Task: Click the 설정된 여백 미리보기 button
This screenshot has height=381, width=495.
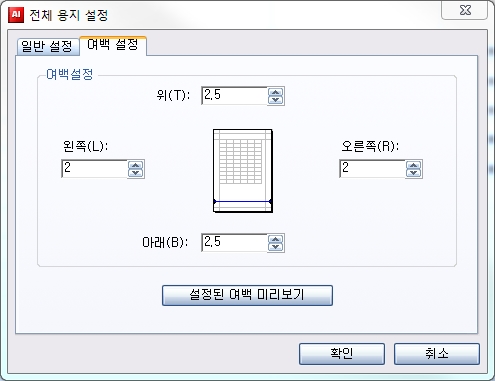Action: pyautogui.click(x=247, y=295)
